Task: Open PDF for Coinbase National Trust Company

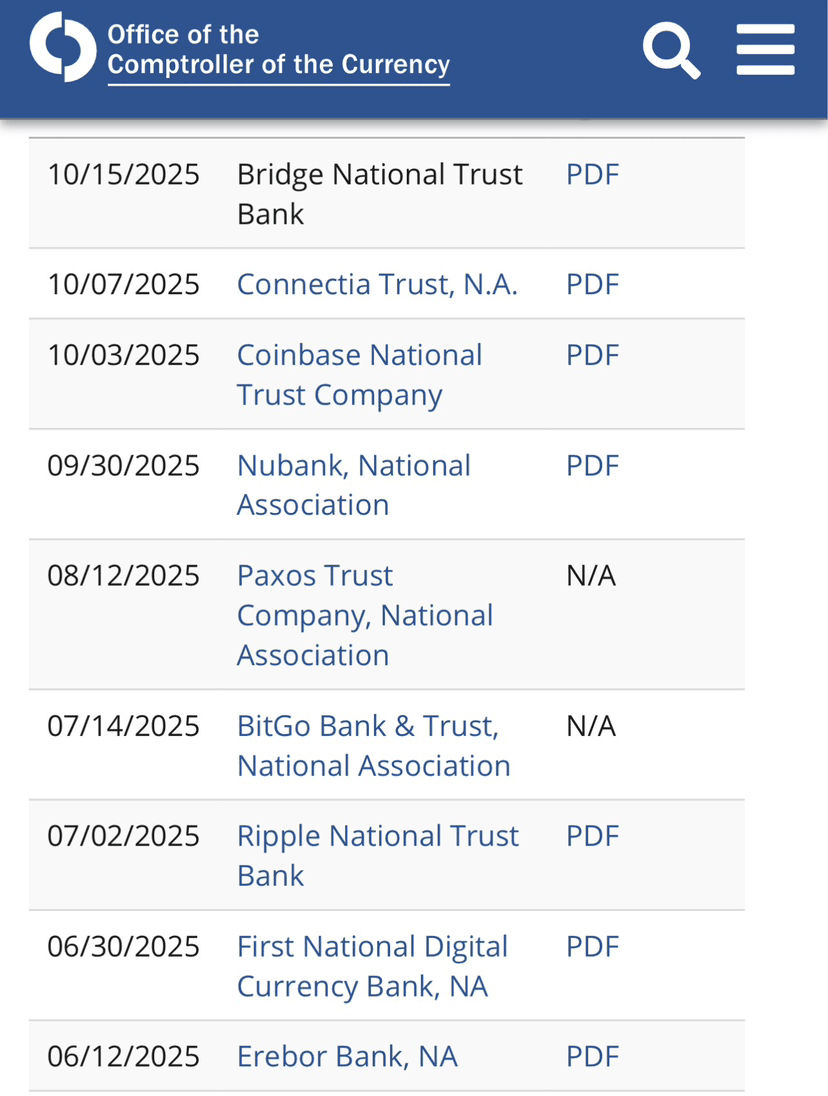Action: (x=593, y=355)
